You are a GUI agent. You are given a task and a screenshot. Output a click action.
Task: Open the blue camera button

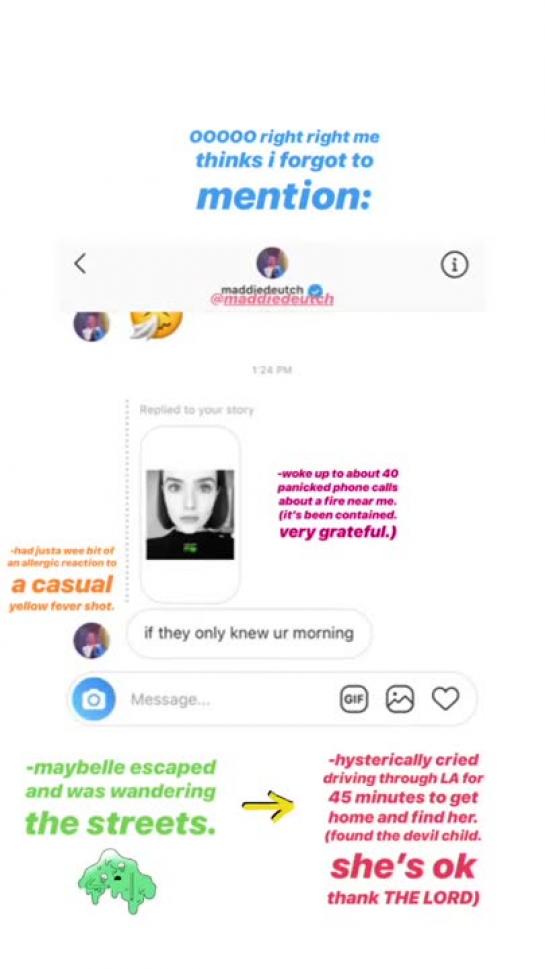94,699
